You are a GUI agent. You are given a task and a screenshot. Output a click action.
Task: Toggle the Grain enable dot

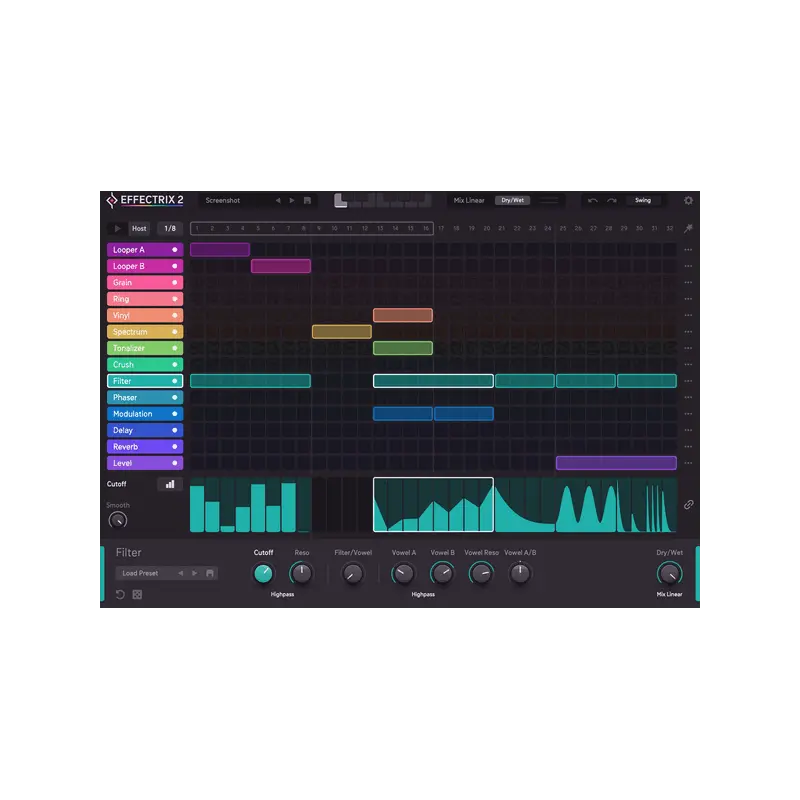pos(174,283)
